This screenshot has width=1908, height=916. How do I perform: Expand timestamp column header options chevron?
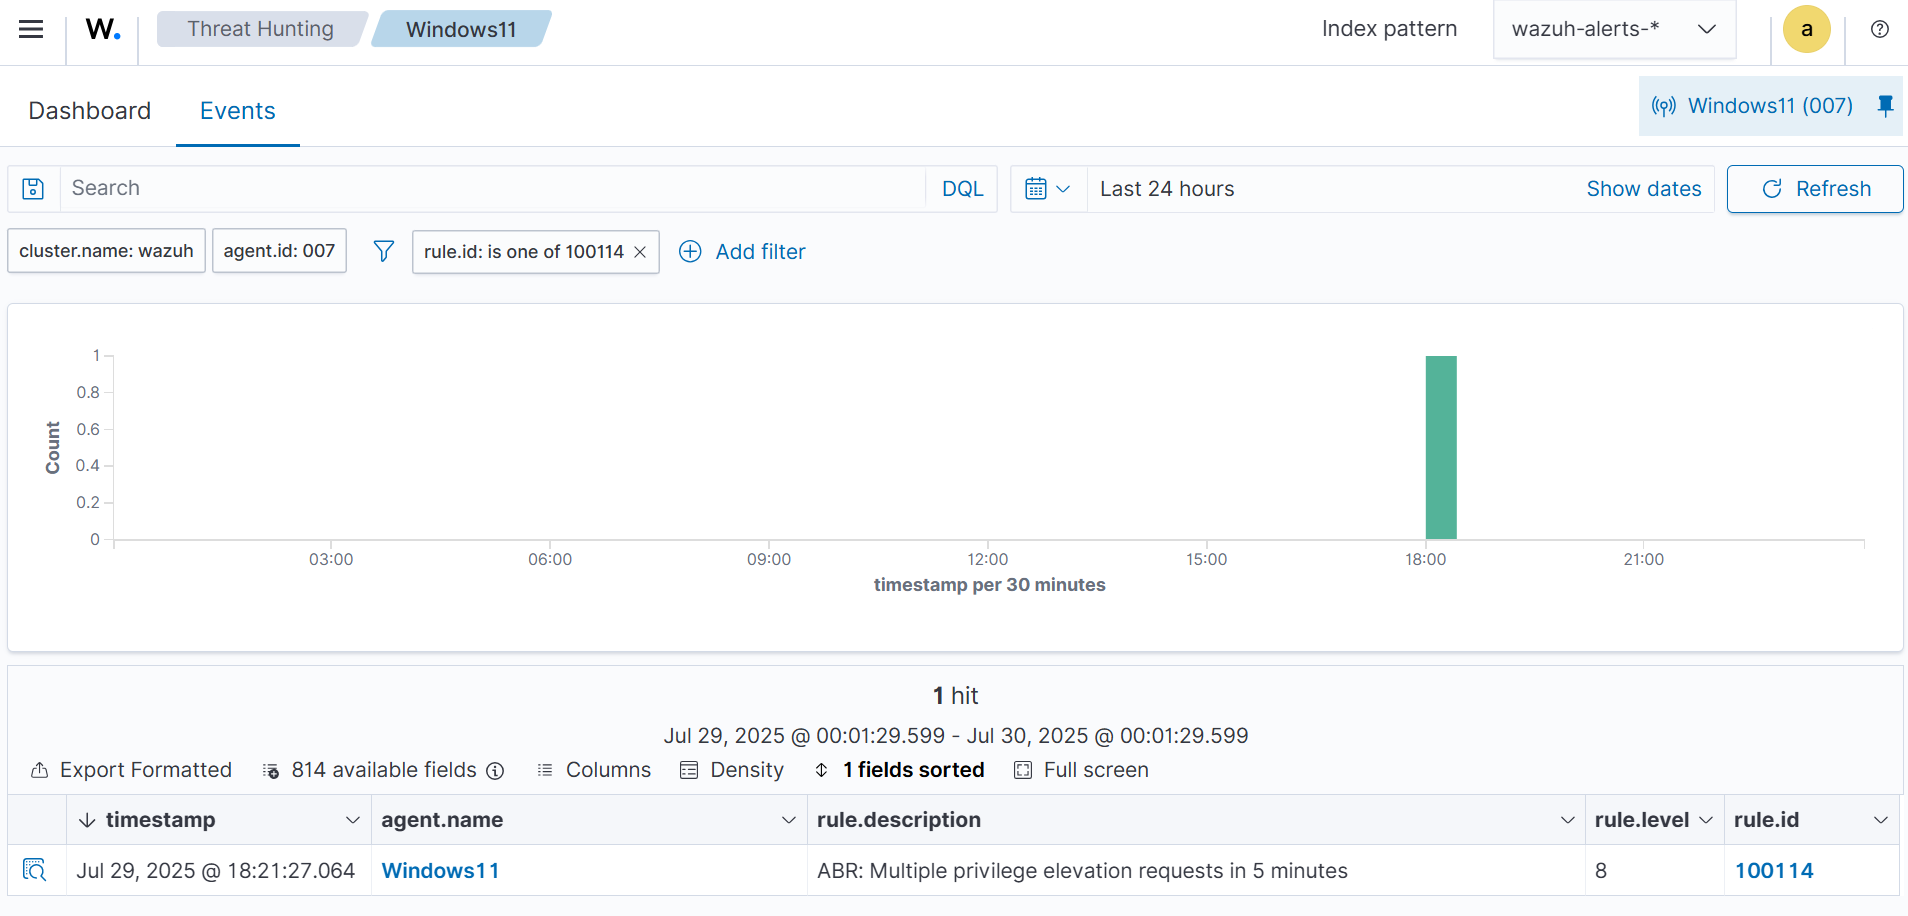pyautogui.click(x=352, y=820)
